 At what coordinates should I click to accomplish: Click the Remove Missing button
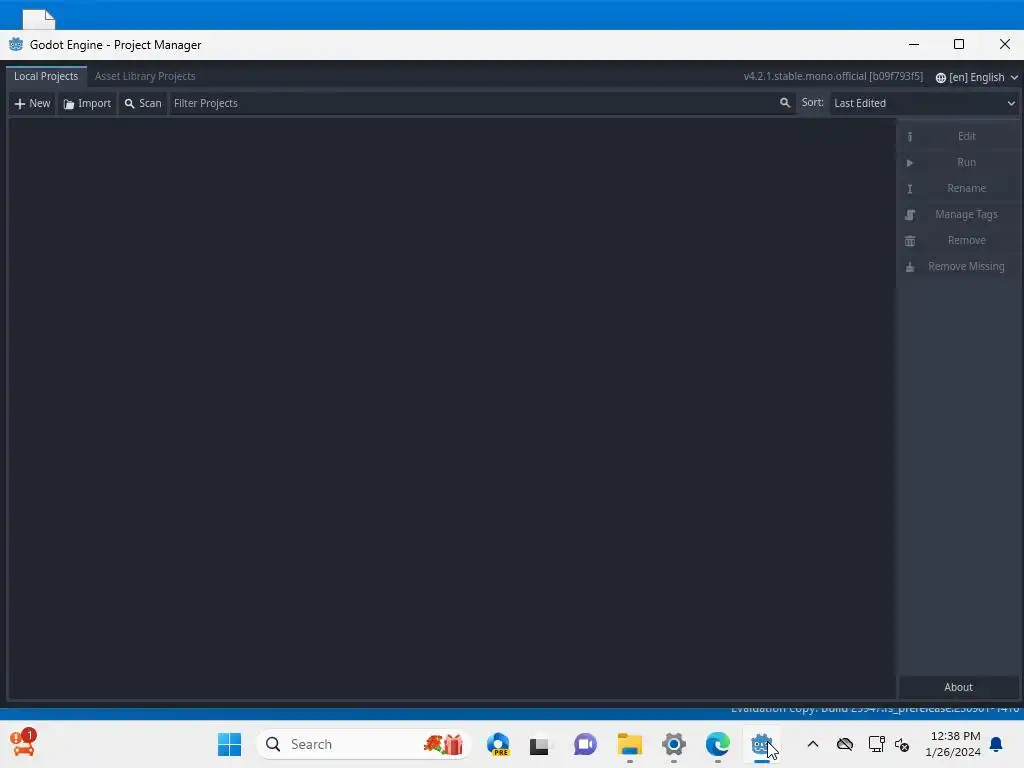[x=958, y=267]
